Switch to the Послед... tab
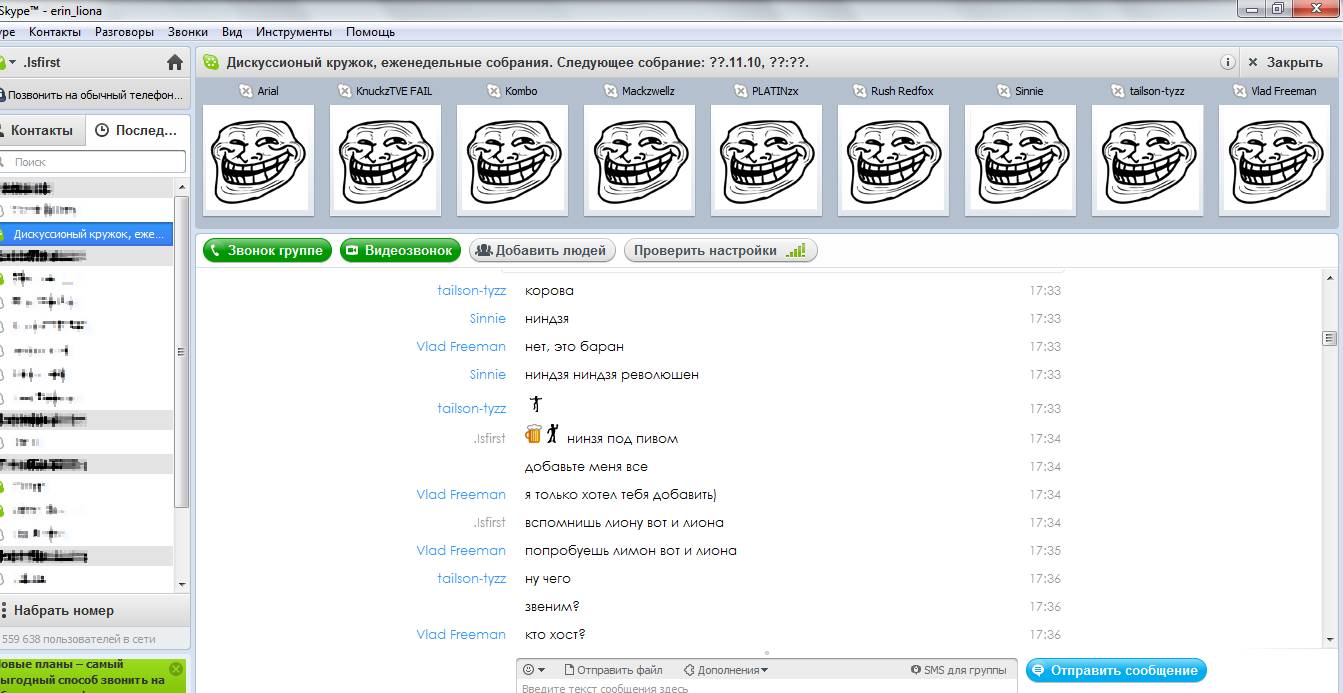Image resolution: width=1343 pixels, height=693 pixels. pyautogui.click(x=138, y=131)
